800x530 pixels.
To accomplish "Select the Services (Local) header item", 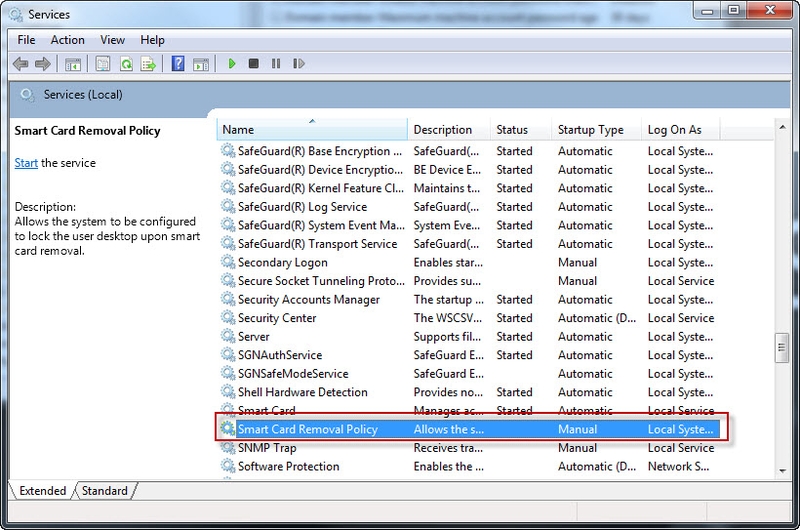I will pyautogui.click(x=83, y=95).
